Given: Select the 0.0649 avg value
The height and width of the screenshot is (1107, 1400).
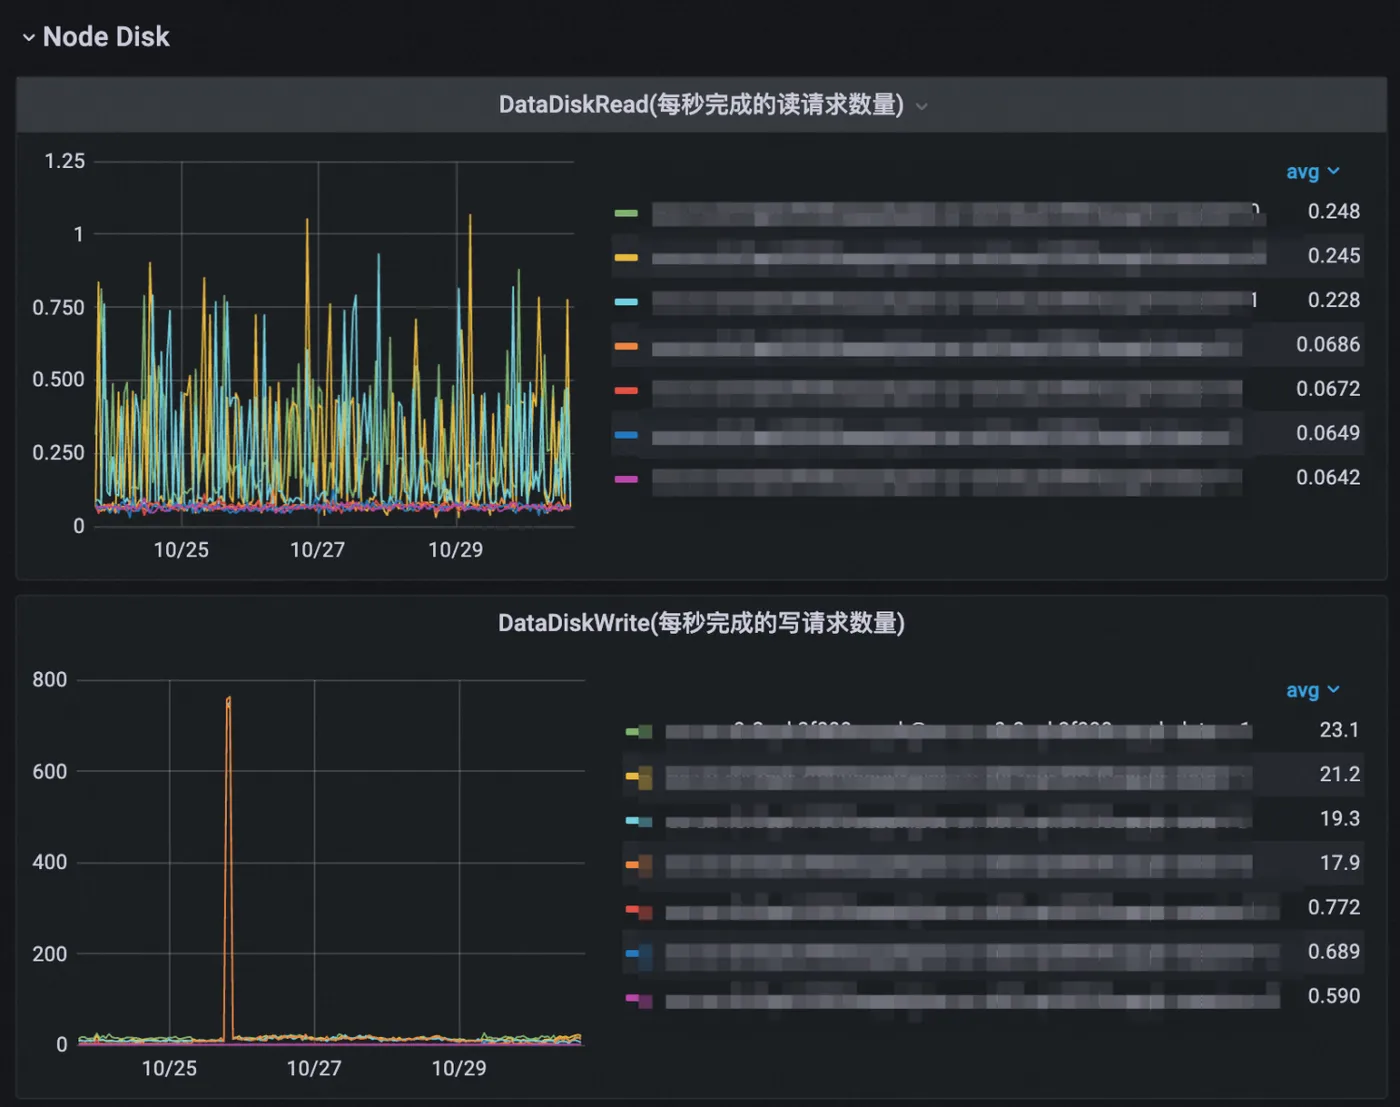Looking at the screenshot, I should coord(1328,433).
